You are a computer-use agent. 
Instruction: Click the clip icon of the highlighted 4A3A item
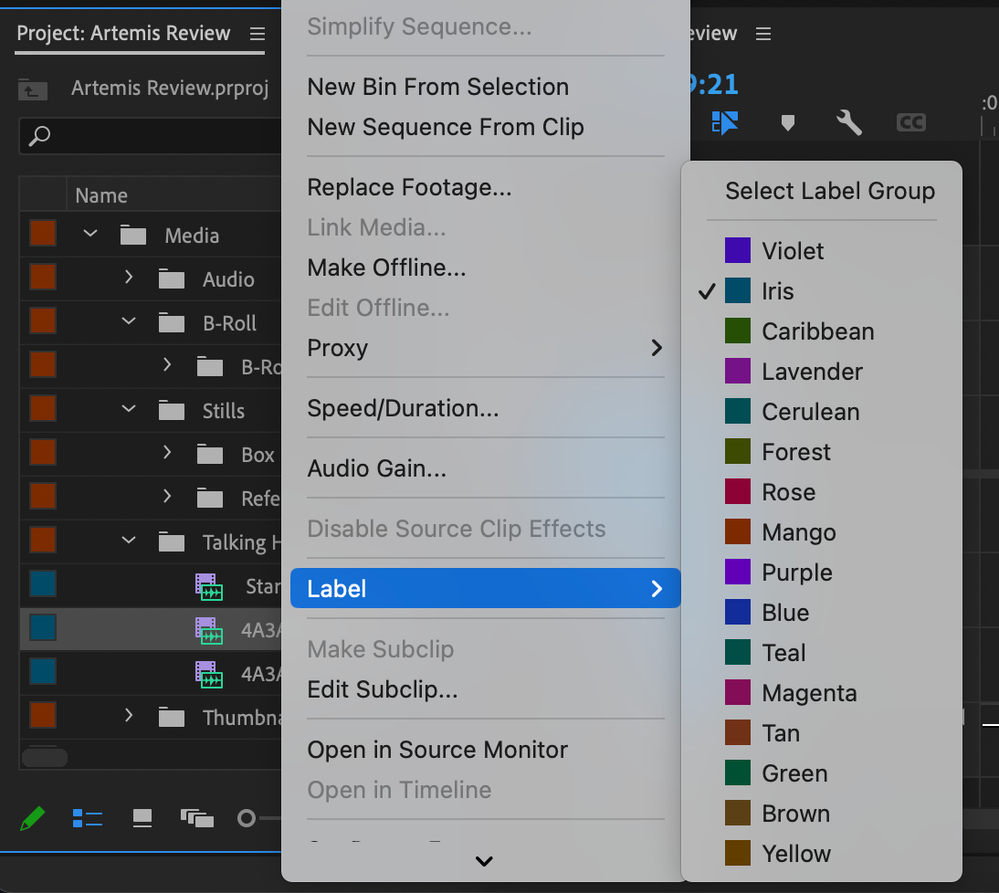[209, 629]
